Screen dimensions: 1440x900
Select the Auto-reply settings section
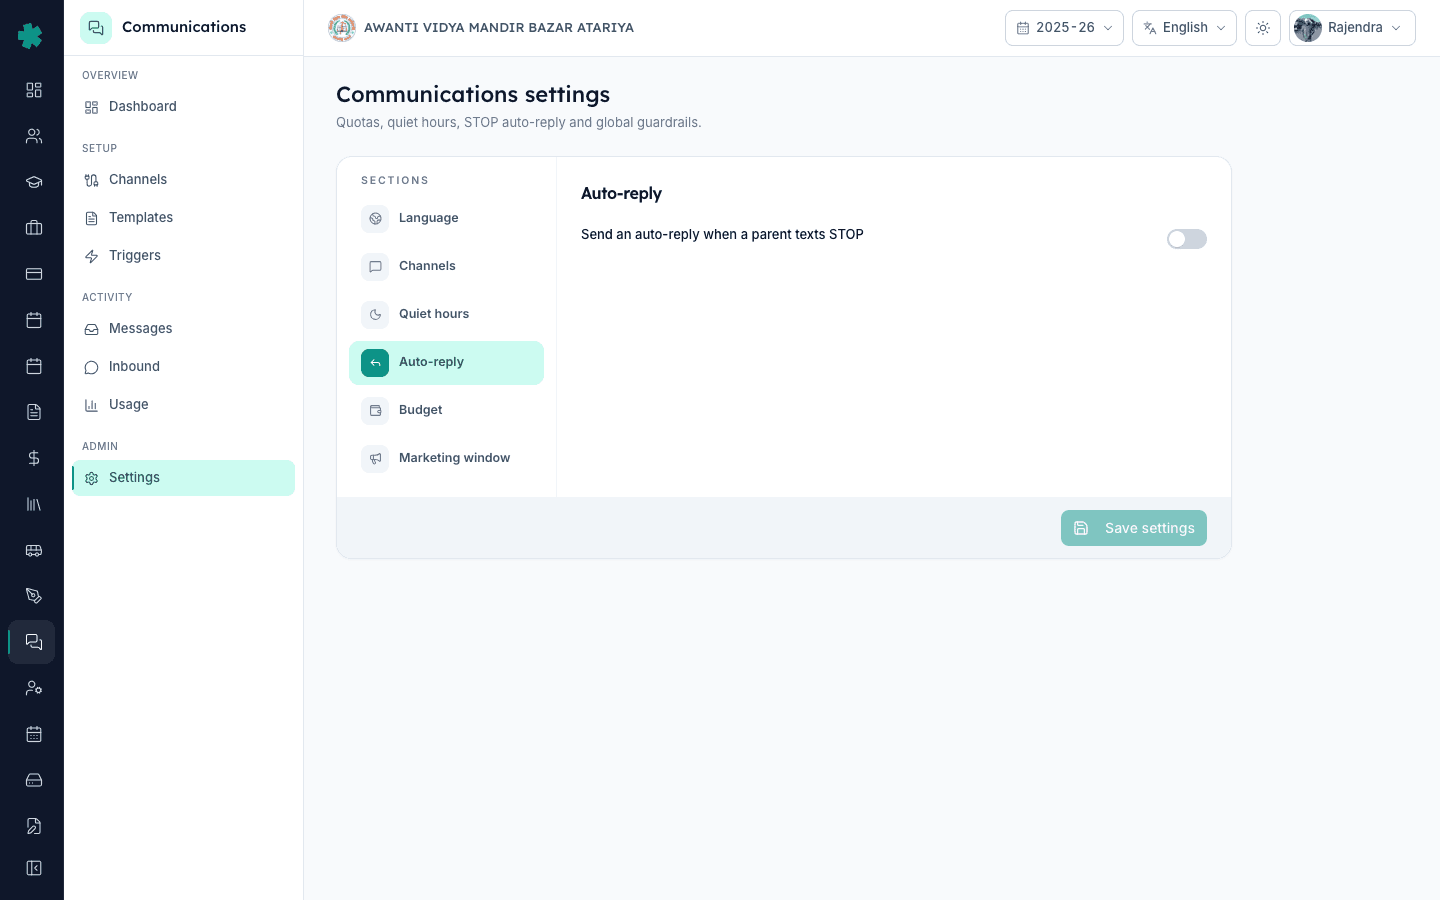446,362
